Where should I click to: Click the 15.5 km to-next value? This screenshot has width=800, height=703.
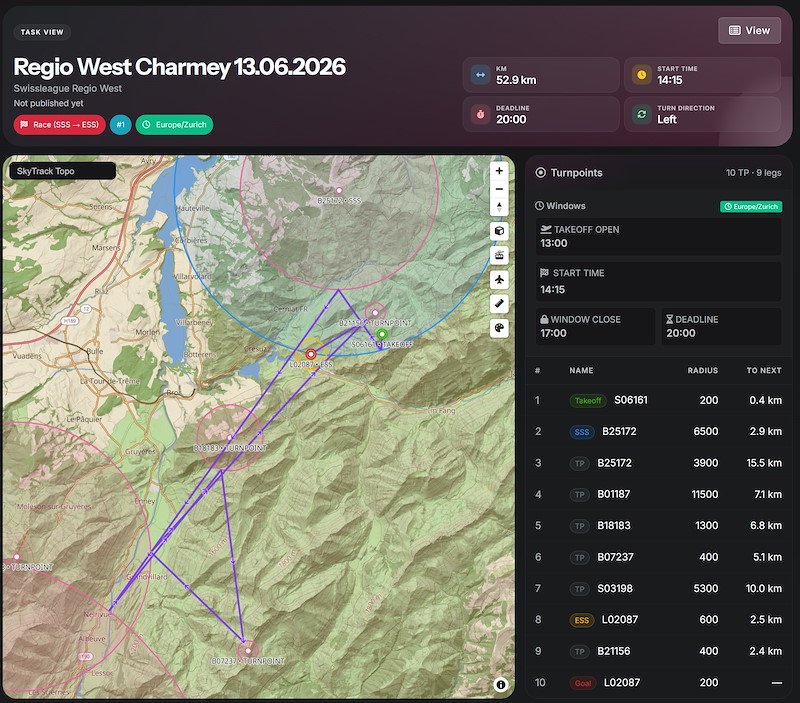764,463
